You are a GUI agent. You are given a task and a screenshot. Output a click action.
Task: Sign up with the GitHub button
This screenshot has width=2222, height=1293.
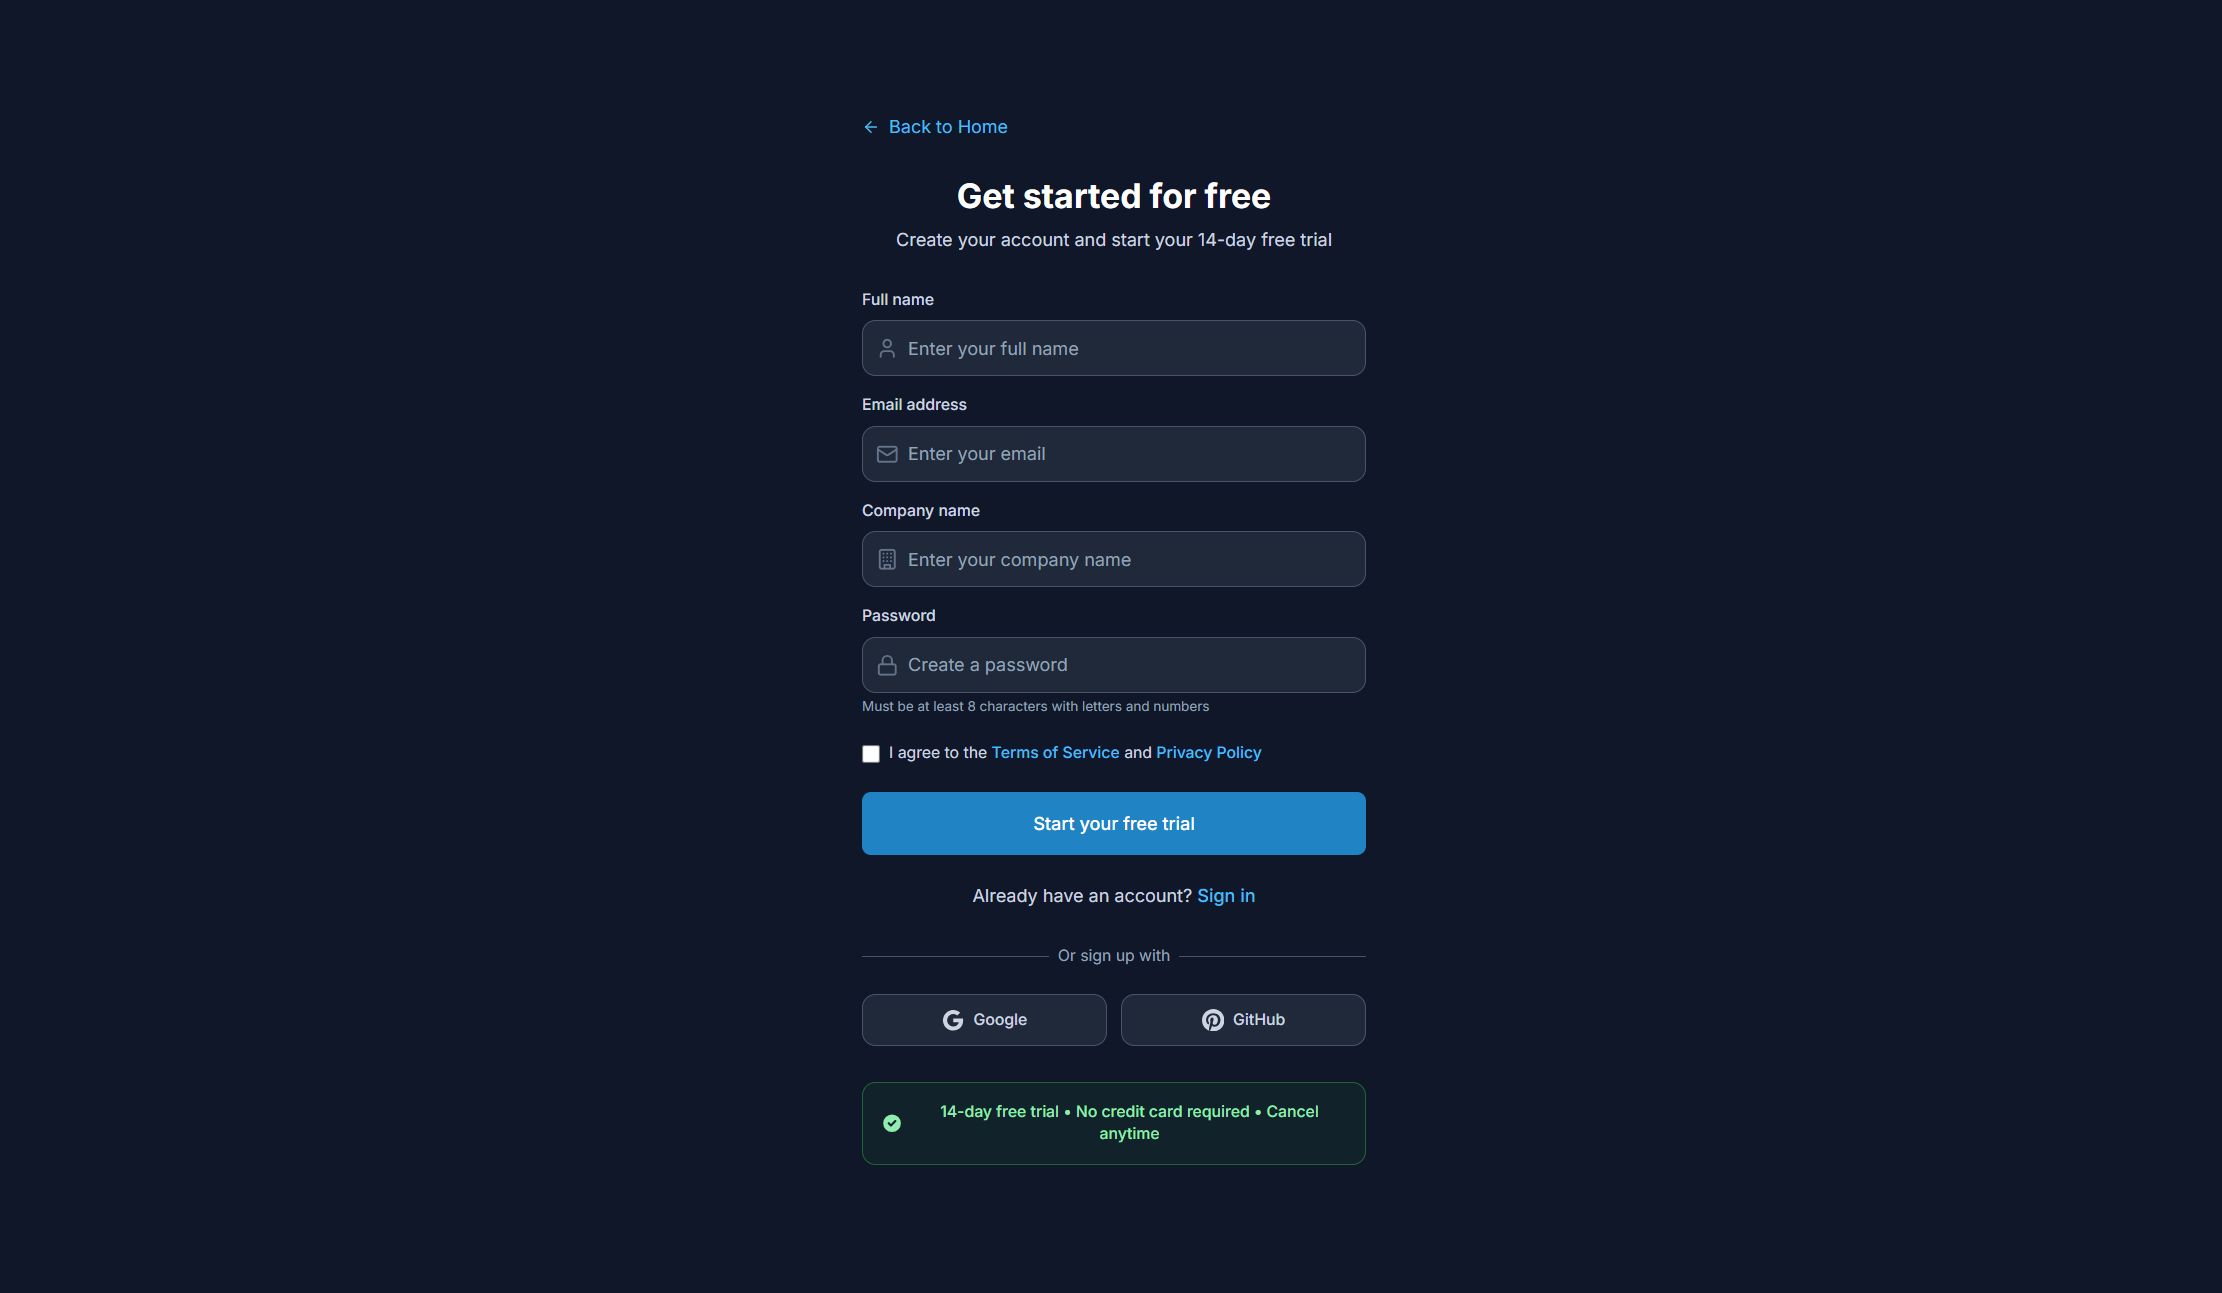(1243, 1020)
